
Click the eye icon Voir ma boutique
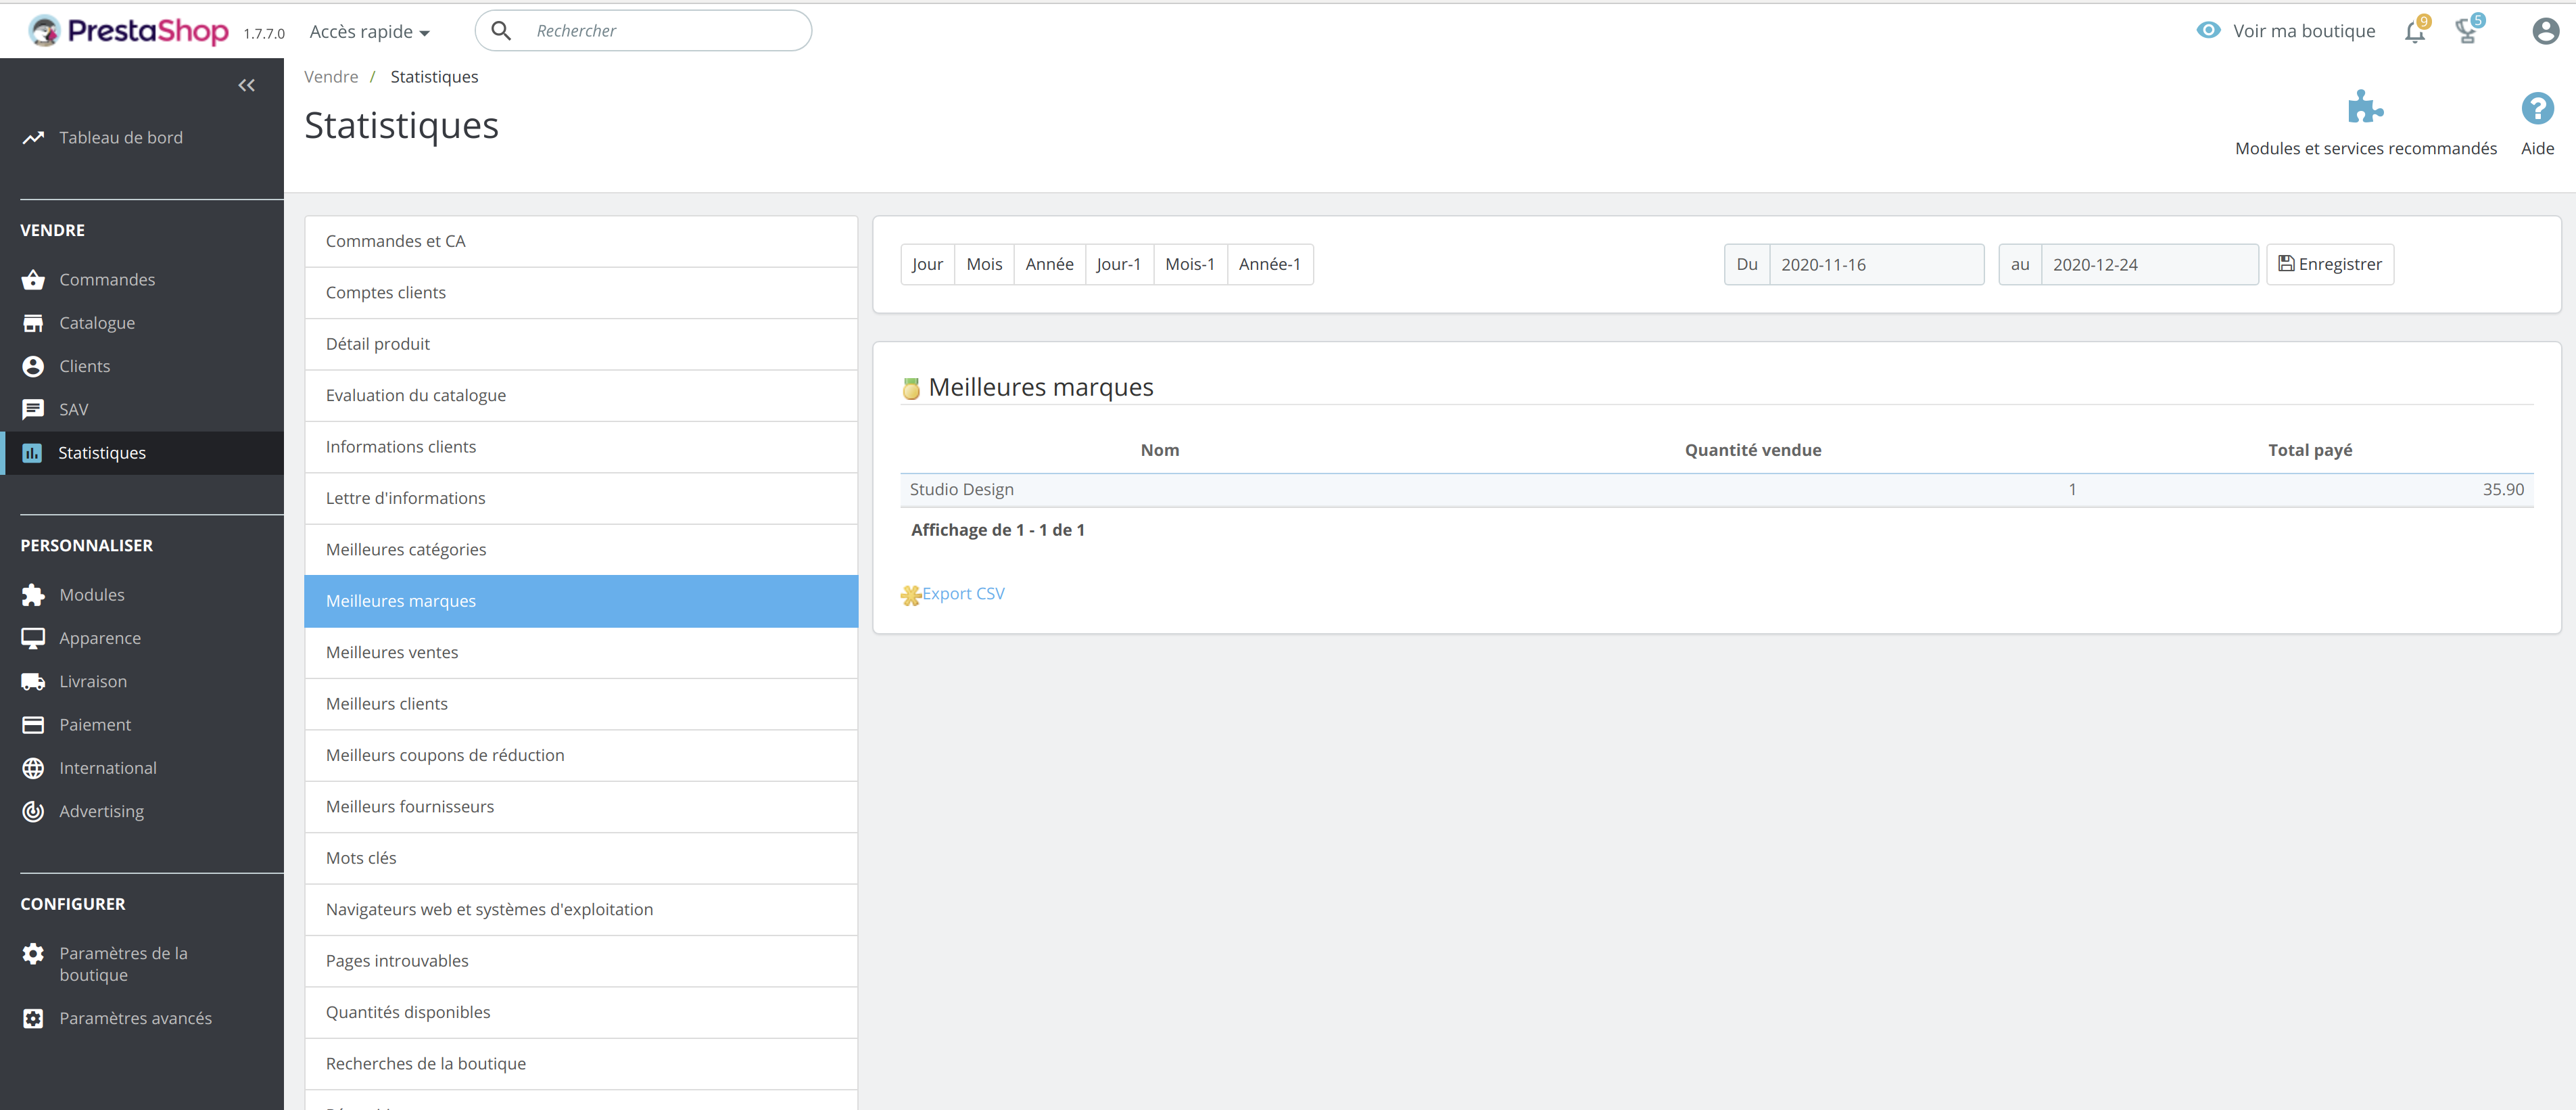click(2208, 31)
